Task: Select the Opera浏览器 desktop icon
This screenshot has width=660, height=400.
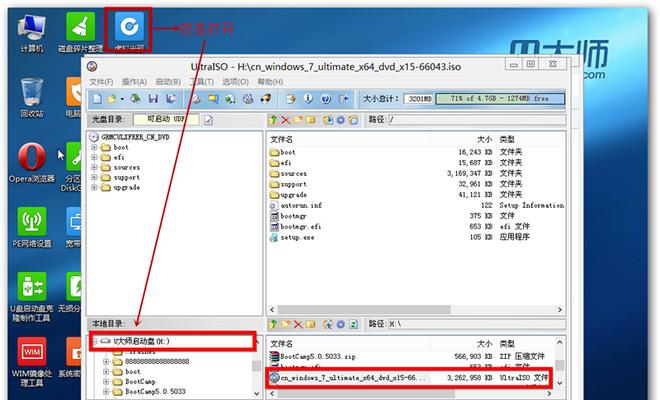Action: click(32, 163)
